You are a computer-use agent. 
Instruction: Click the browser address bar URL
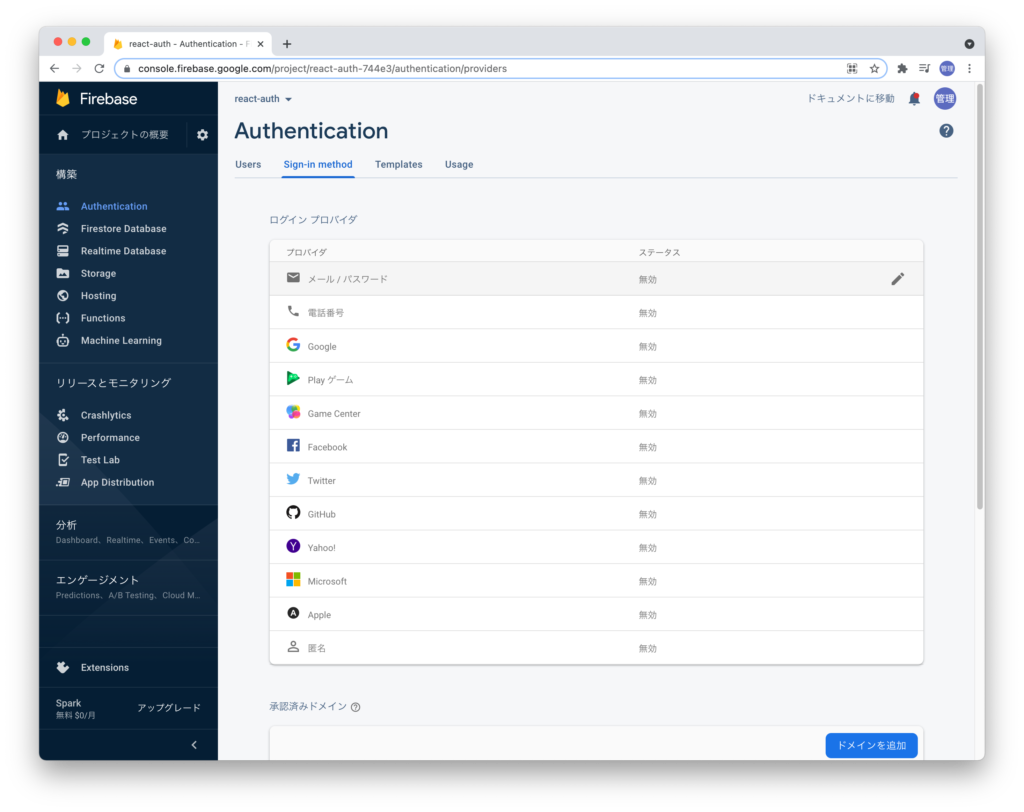(480, 68)
